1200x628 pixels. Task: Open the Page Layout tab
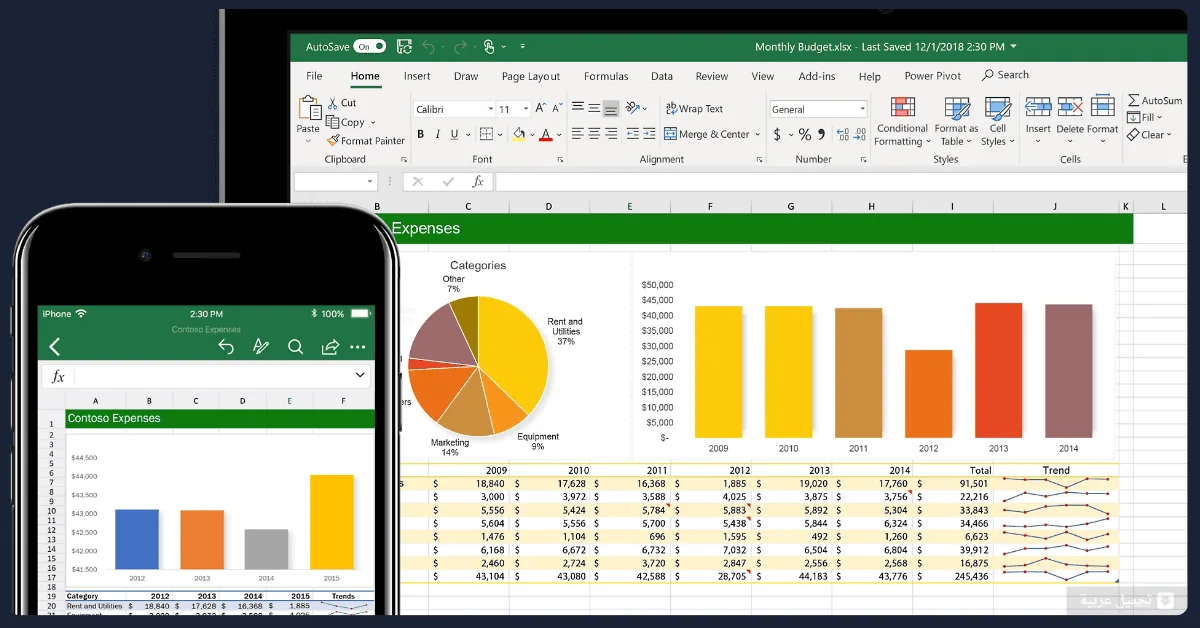click(531, 76)
